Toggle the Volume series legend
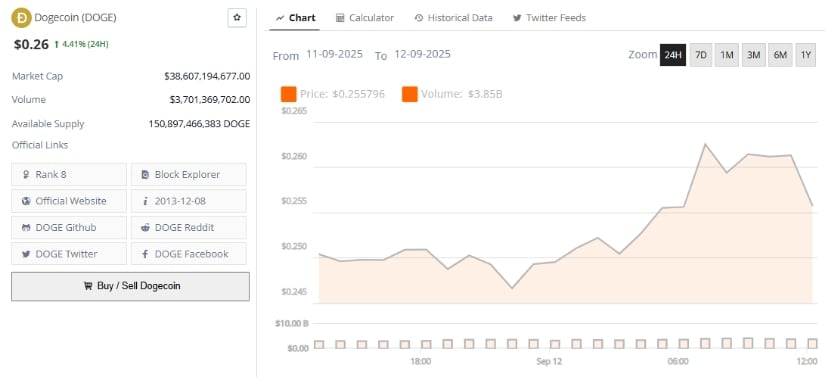The image size is (825, 377). [452, 94]
